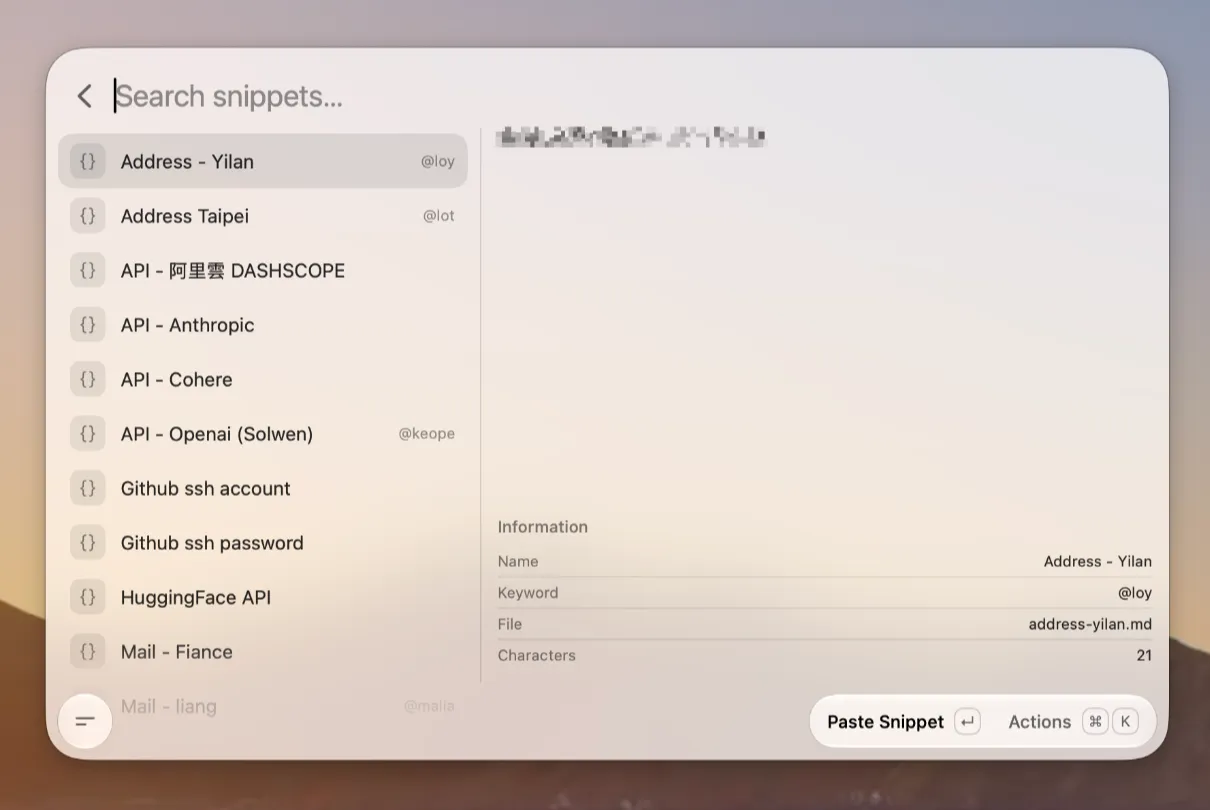Screen dimensions: 1210x810
Task: Click the snippet icon beside API - Openai (Solwen)
Action: (x=88, y=434)
